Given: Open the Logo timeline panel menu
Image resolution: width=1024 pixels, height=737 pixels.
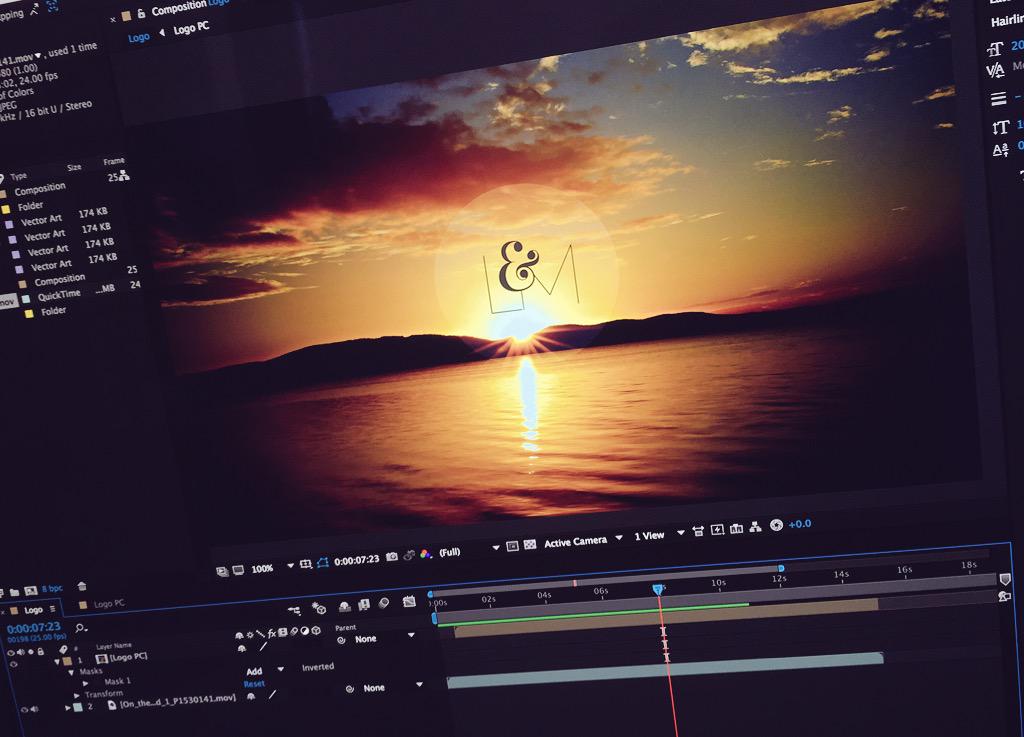Looking at the screenshot, I should [x=53, y=608].
